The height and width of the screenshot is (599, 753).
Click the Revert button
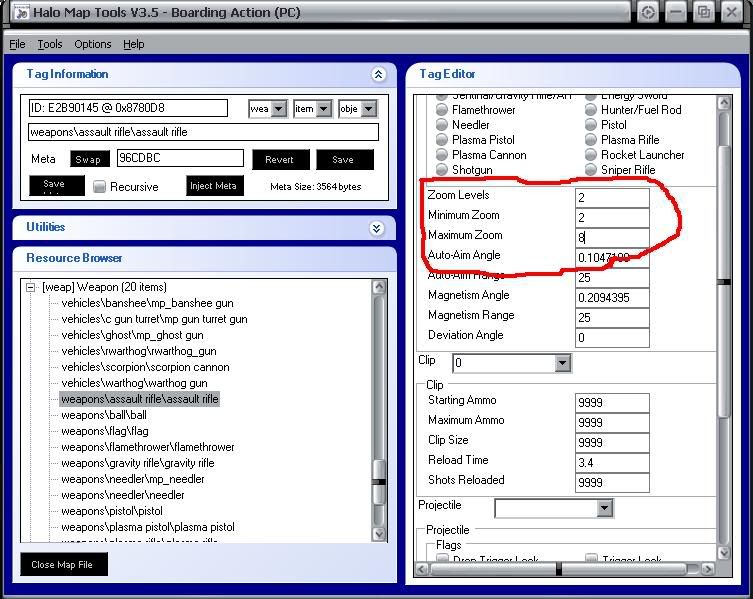click(280, 159)
